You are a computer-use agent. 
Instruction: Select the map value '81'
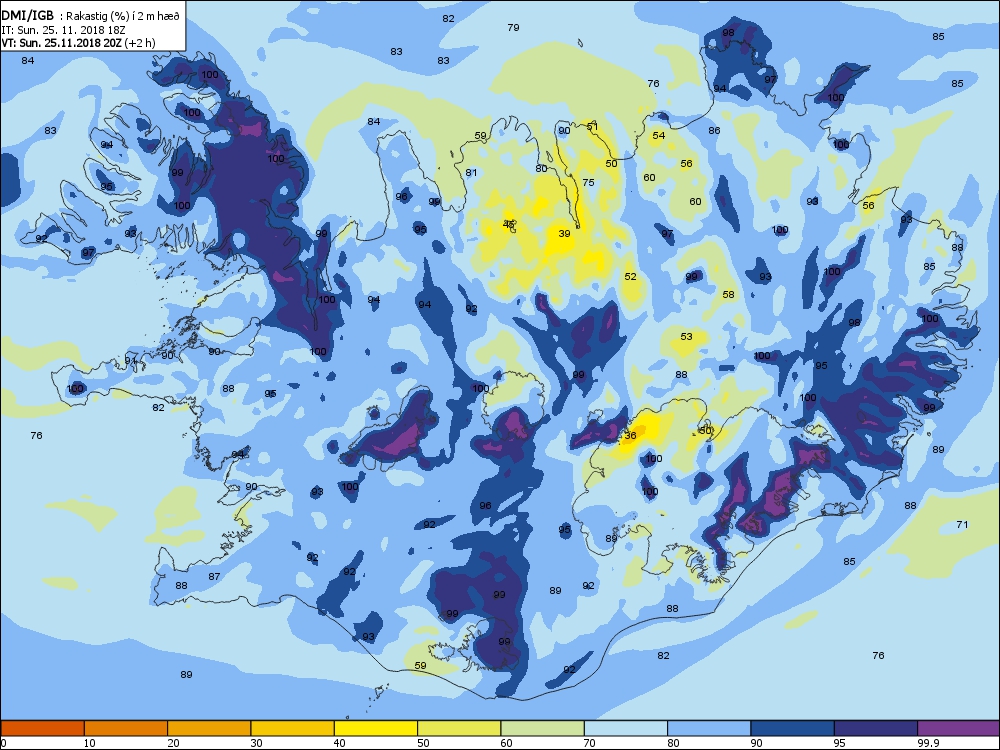pos(471,172)
